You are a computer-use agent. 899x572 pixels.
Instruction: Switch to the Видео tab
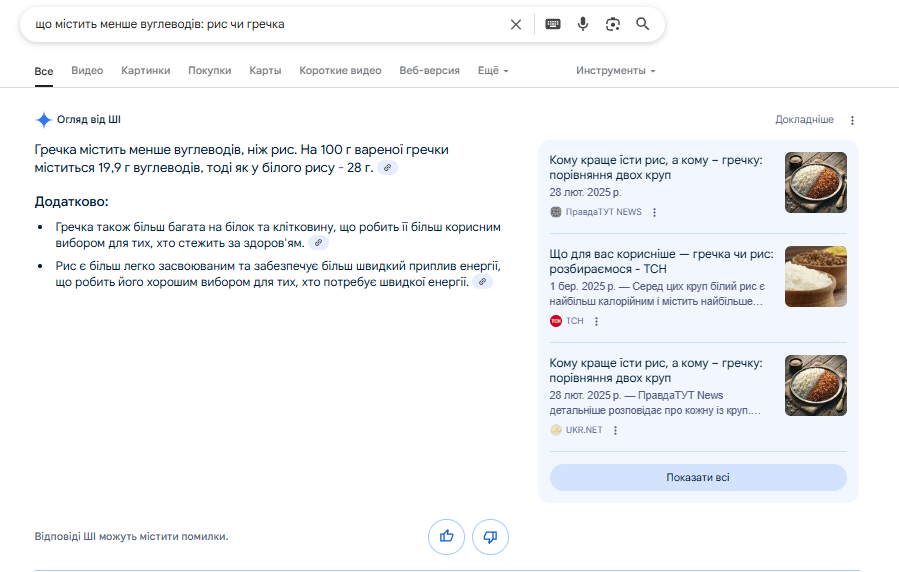click(87, 70)
